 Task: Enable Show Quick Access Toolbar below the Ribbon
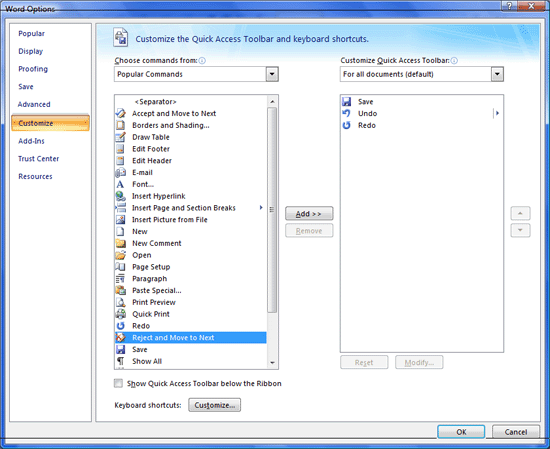119,383
